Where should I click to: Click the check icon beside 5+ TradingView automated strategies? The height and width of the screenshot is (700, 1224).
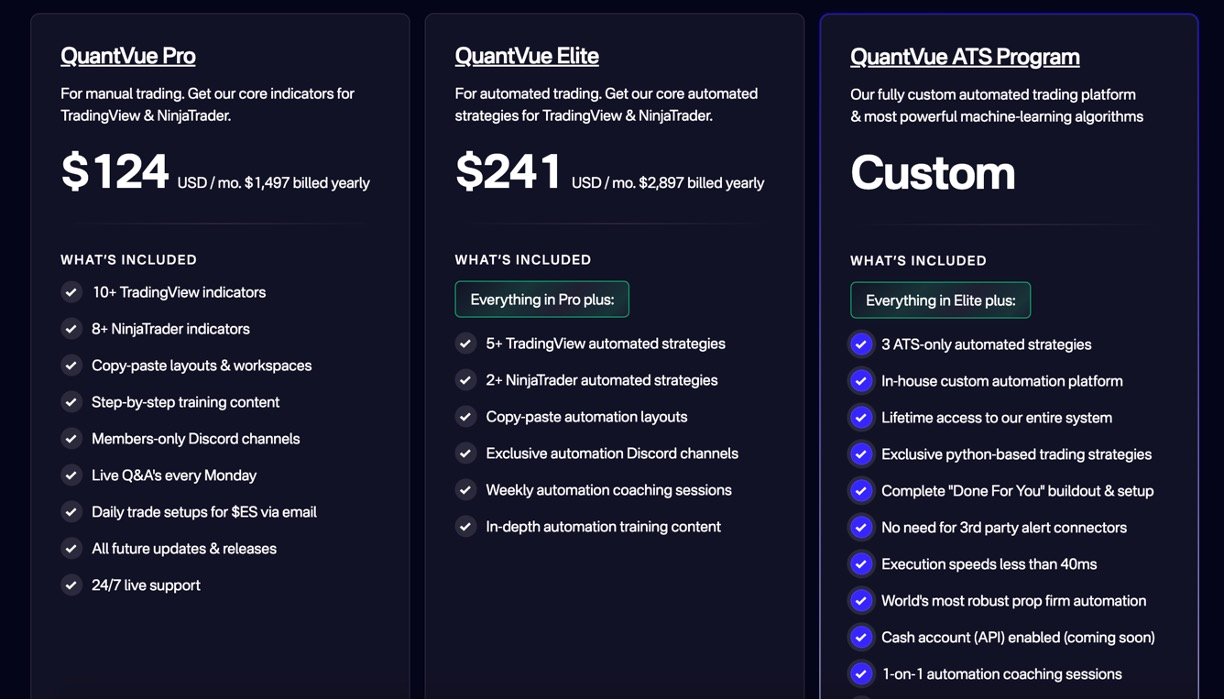(465, 344)
